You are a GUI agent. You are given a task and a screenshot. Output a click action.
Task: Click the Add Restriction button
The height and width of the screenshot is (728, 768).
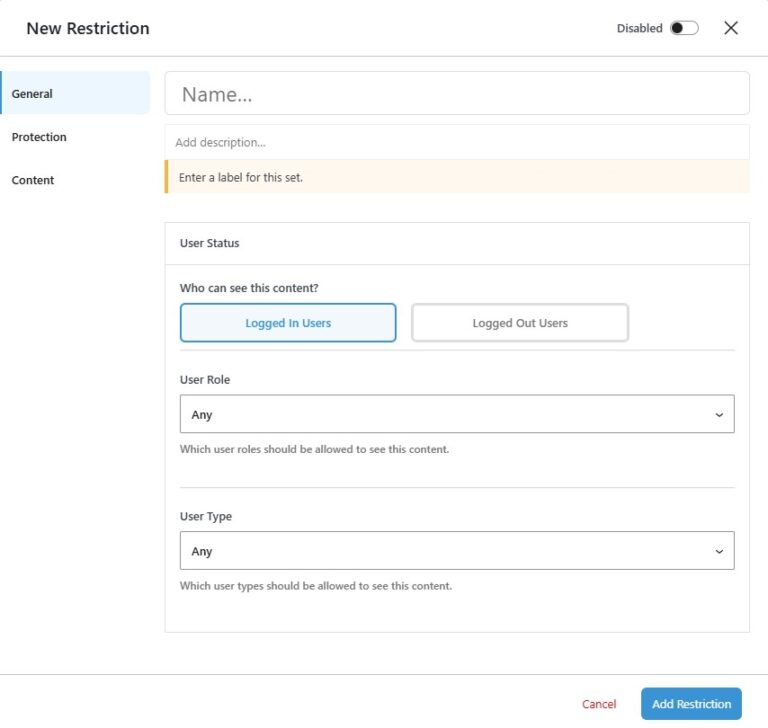pos(691,704)
